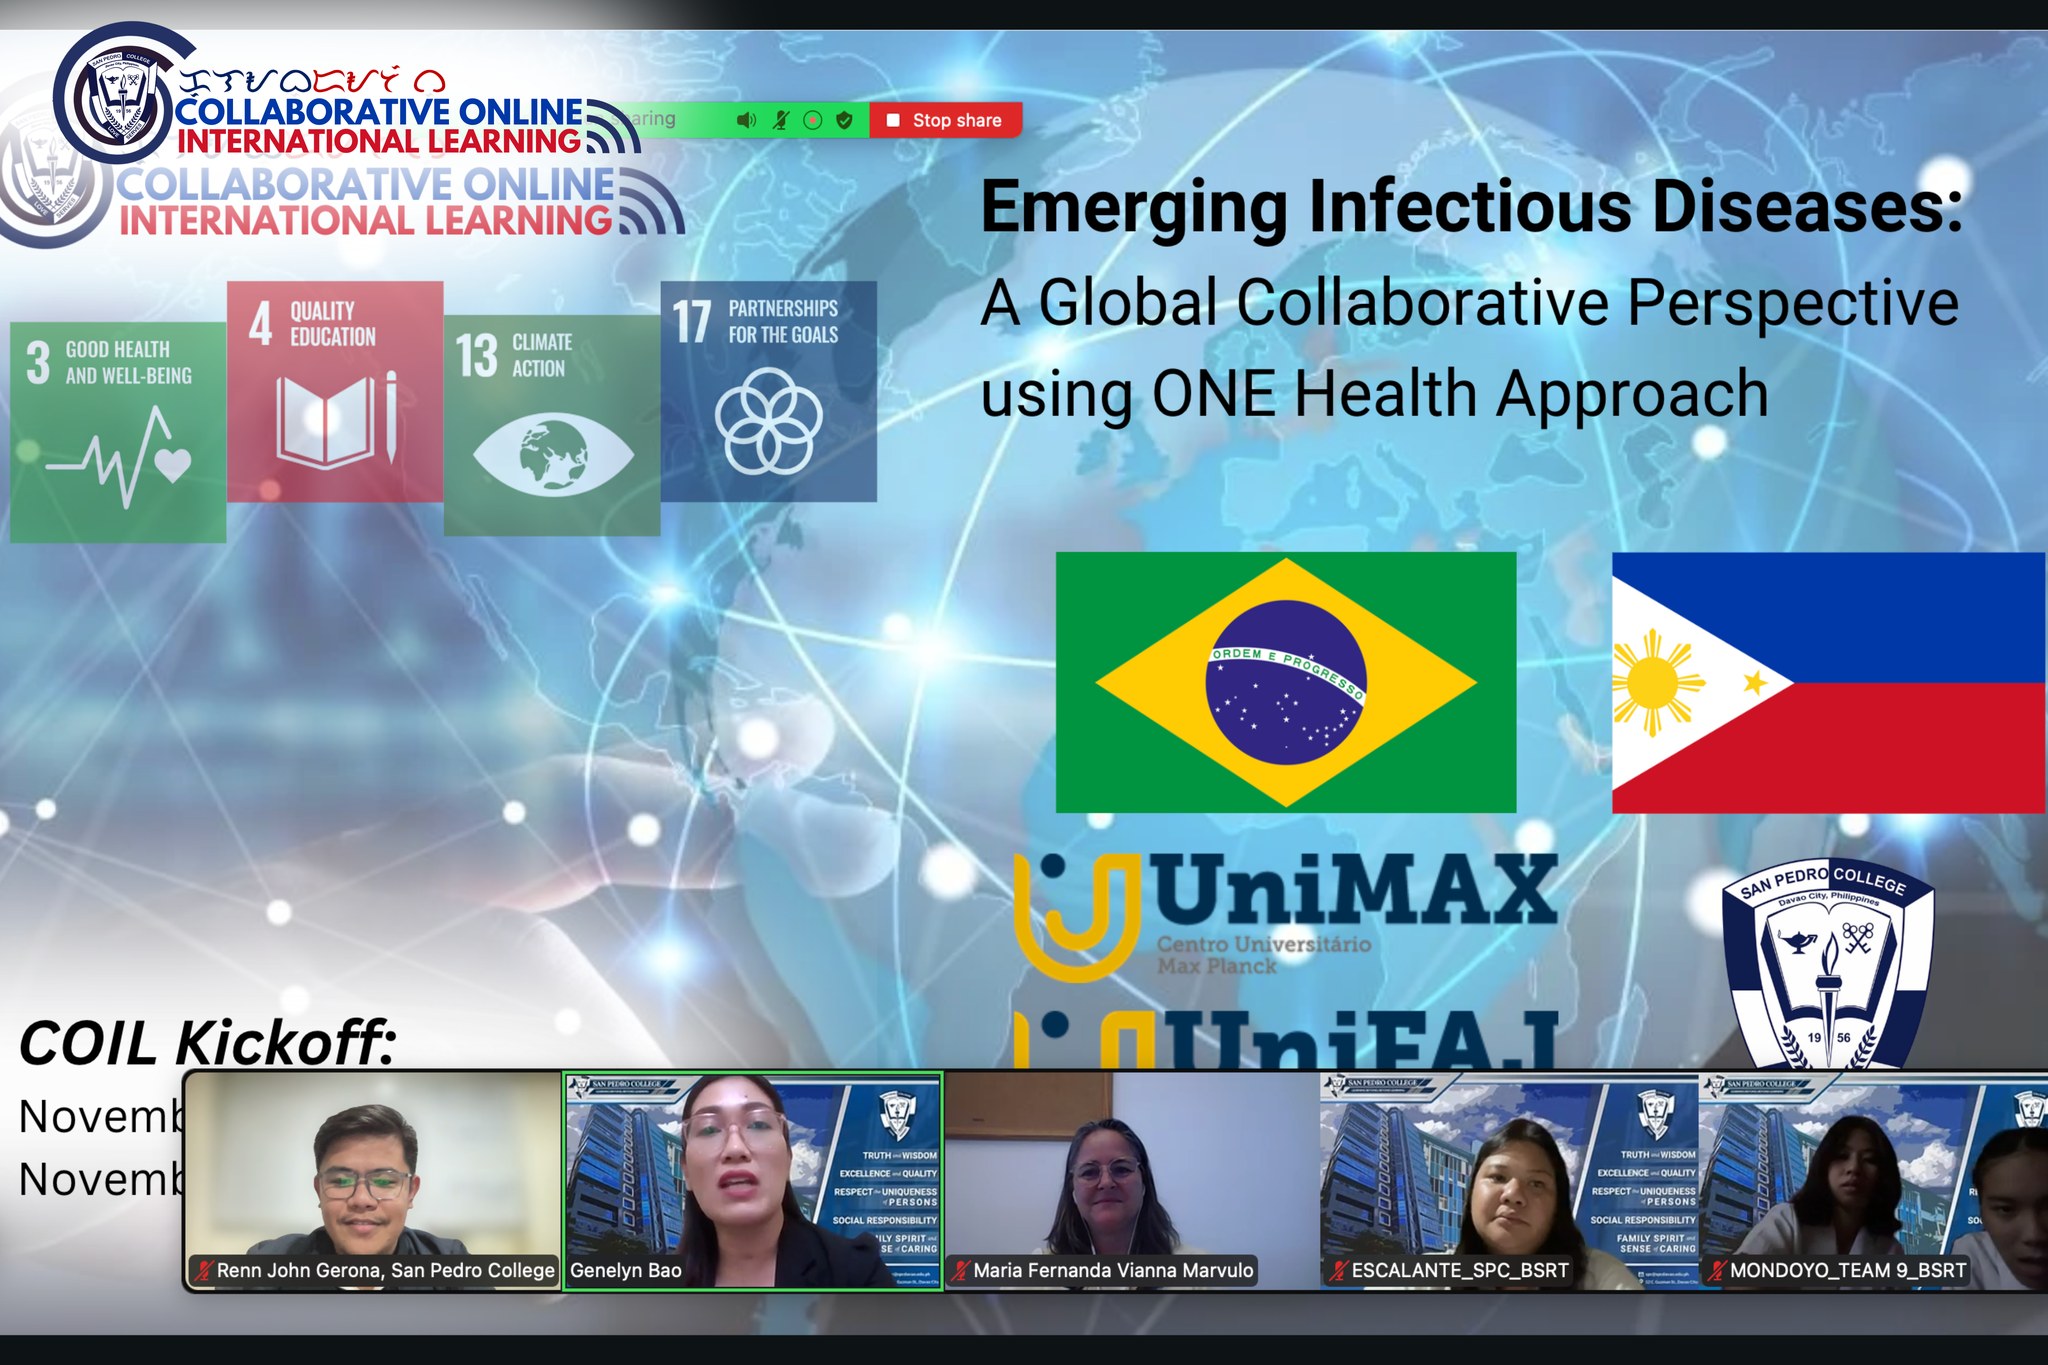Select the MONDOYO_TEAM 9_BSRT video tile
This screenshot has height=1365, width=2048.
click(1873, 1181)
